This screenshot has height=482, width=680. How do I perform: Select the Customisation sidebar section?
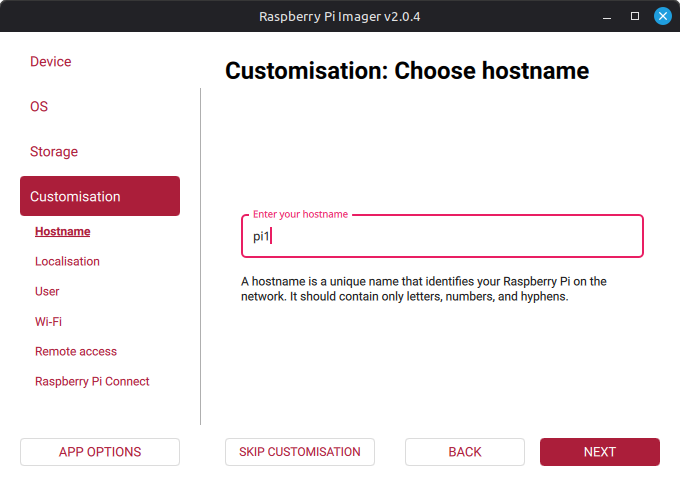100,196
